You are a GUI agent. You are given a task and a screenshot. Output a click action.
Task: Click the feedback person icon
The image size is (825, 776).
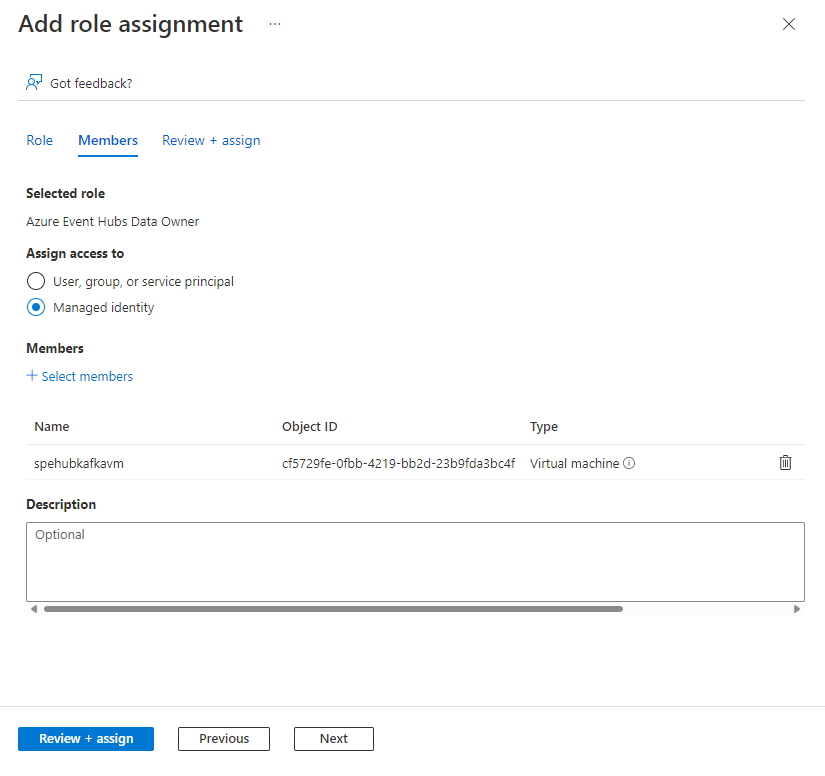[34, 82]
